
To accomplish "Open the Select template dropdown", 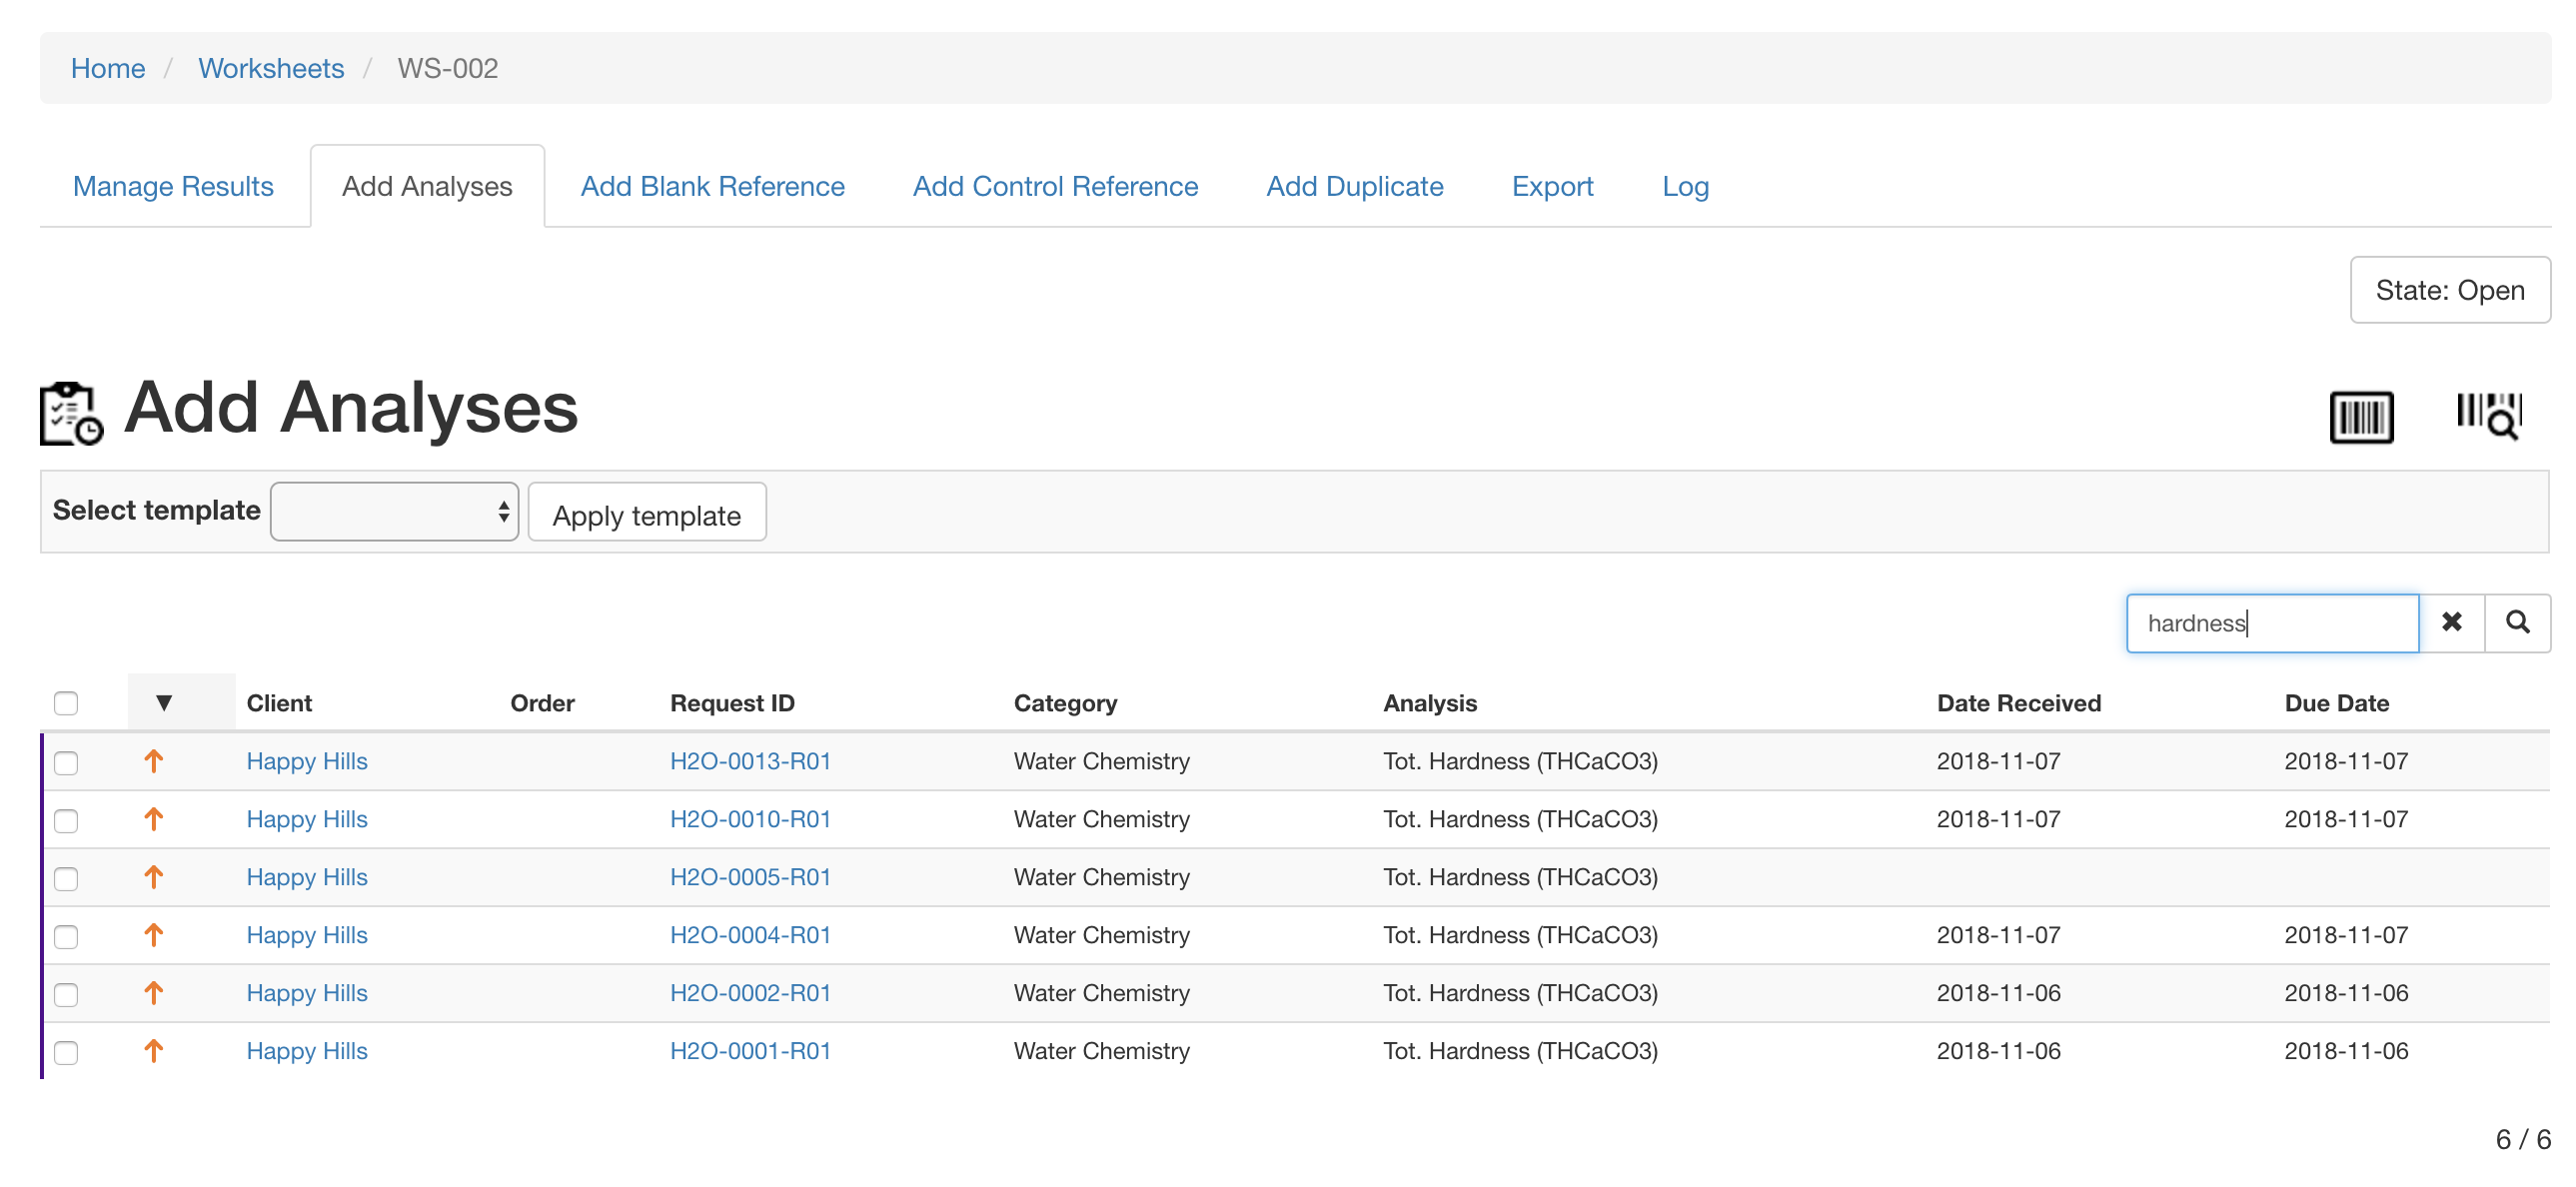I will pos(394,512).
